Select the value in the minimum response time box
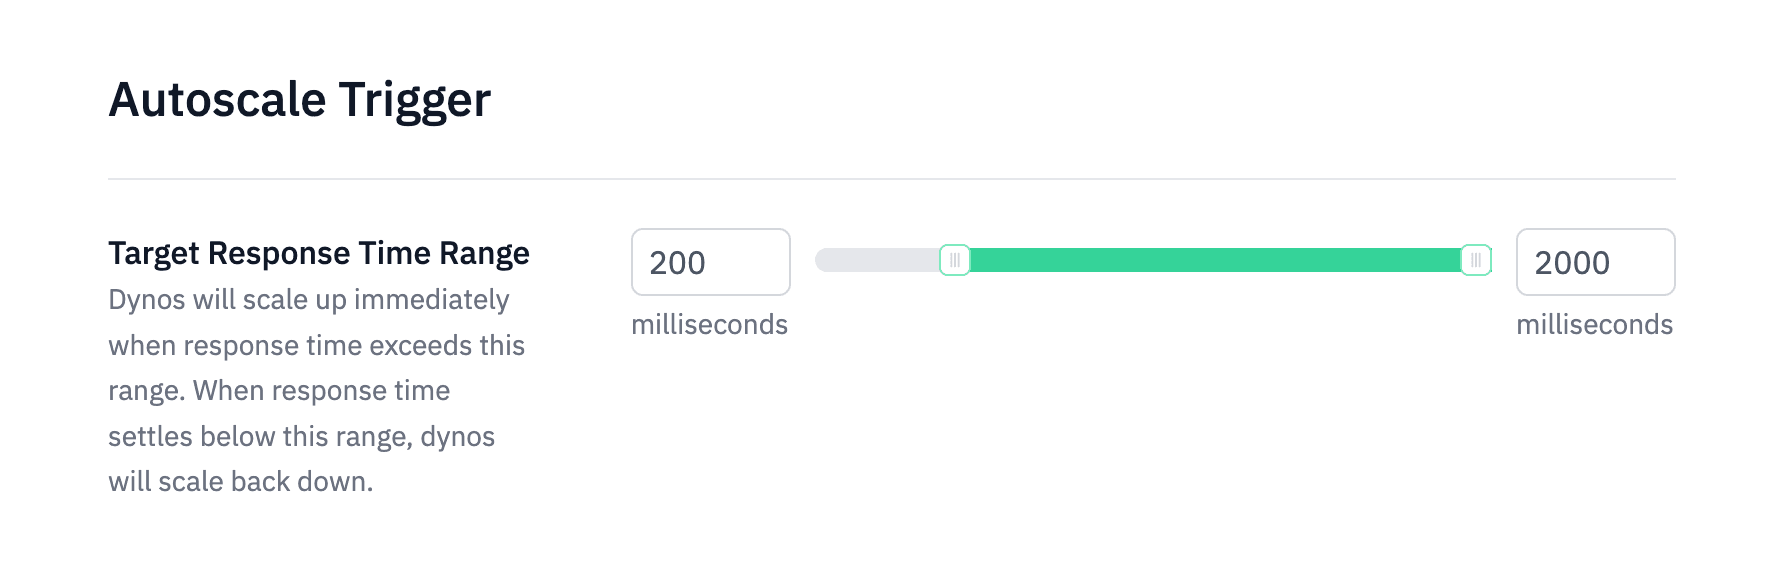The height and width of the screenshot is (580, 1792). point(678,262)
